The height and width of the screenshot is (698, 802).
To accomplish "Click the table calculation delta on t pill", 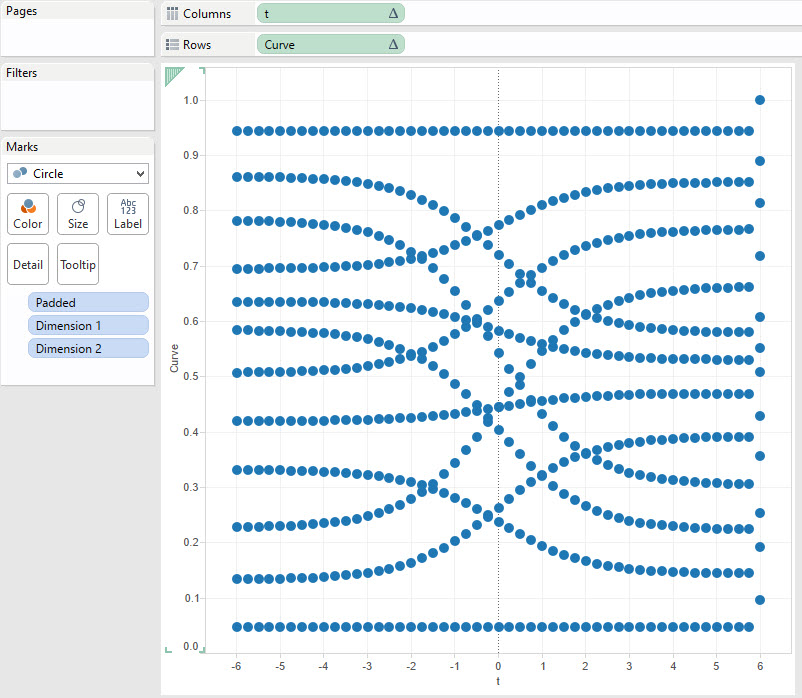I will (x=393, y=13).
